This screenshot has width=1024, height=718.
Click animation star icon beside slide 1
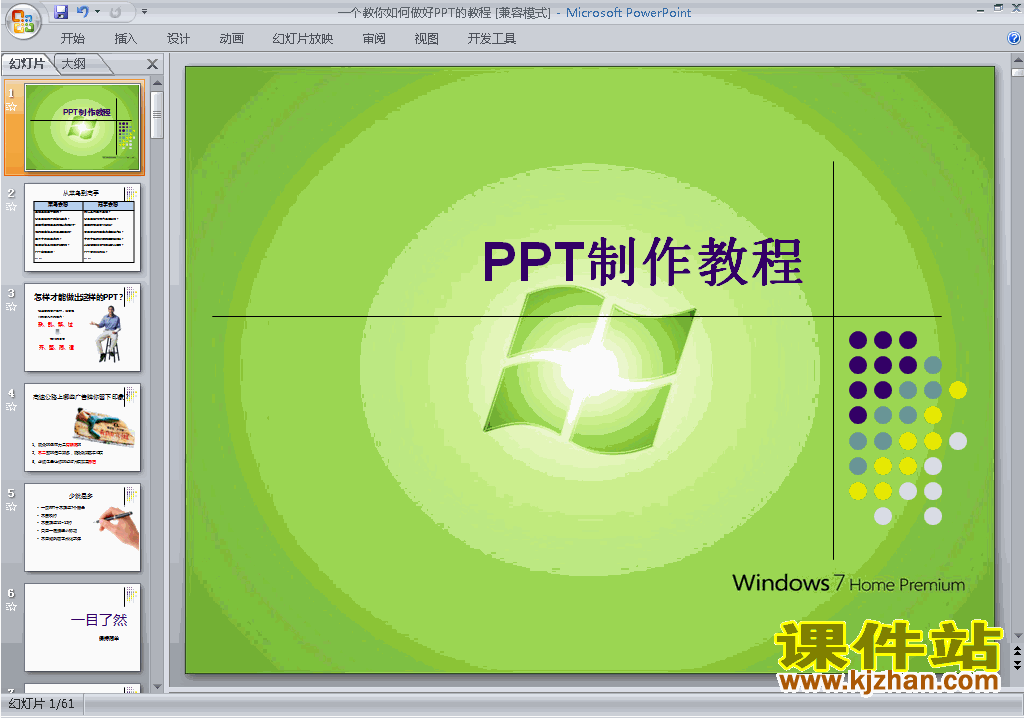point(11,106)
